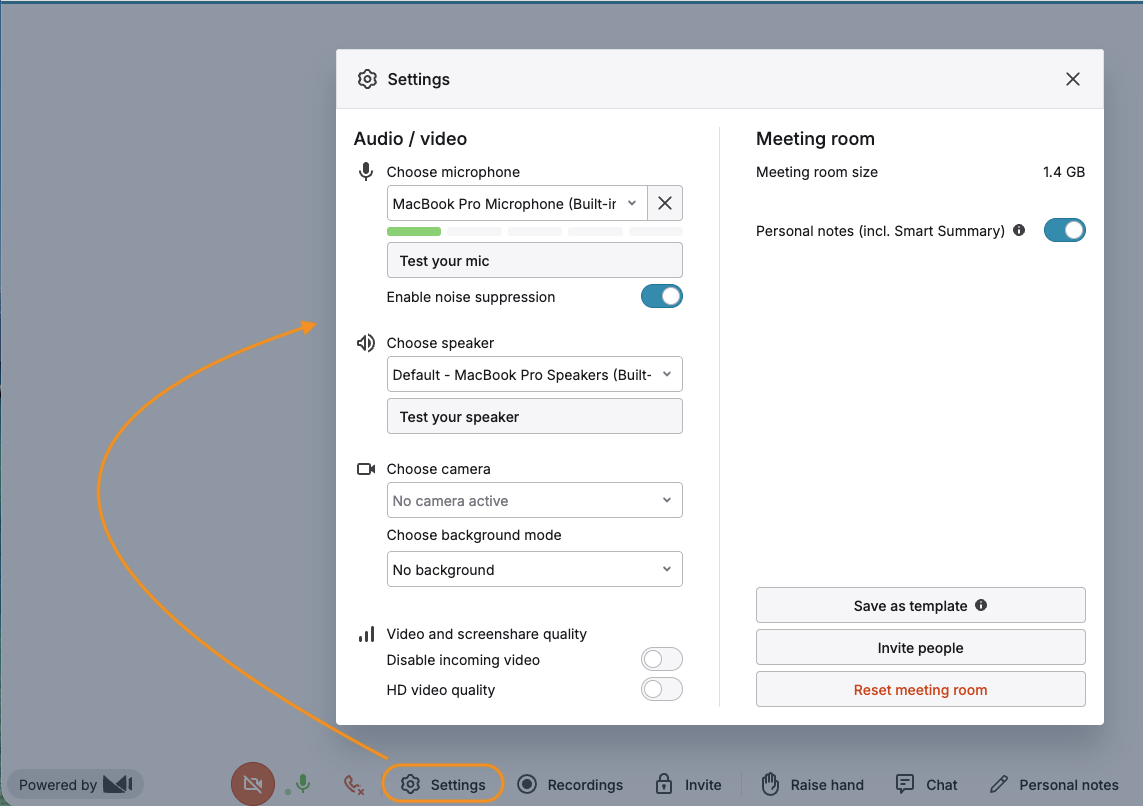This screenshot has width=1143, height=806.
Task: Enable the Disable incoming video switch
Action: pyautogui.click(x=661, y=659)
